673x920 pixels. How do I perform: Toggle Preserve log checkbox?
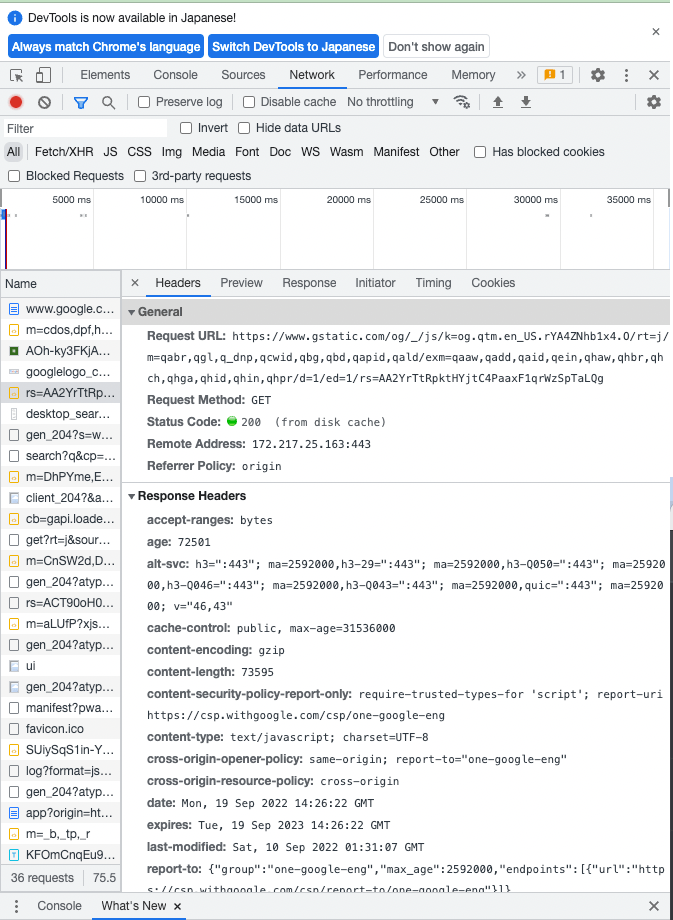click(x=144, y=102)
